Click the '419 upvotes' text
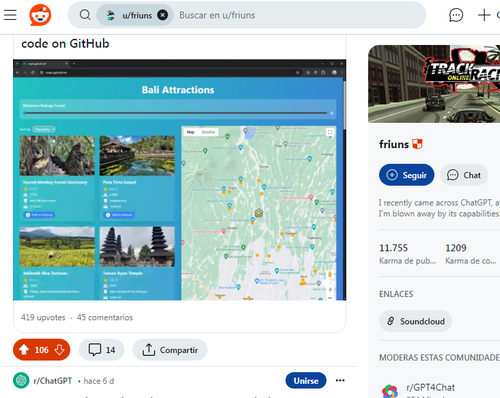 click(43, 317)
